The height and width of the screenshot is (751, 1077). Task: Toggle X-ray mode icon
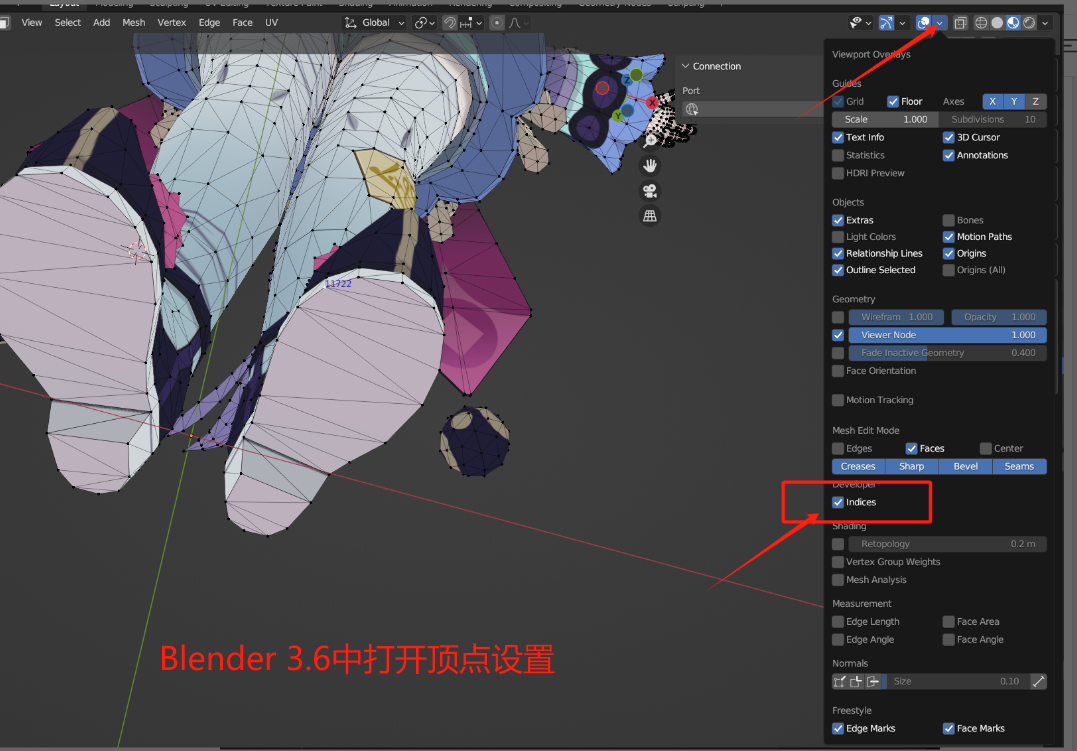click(960, 23)
